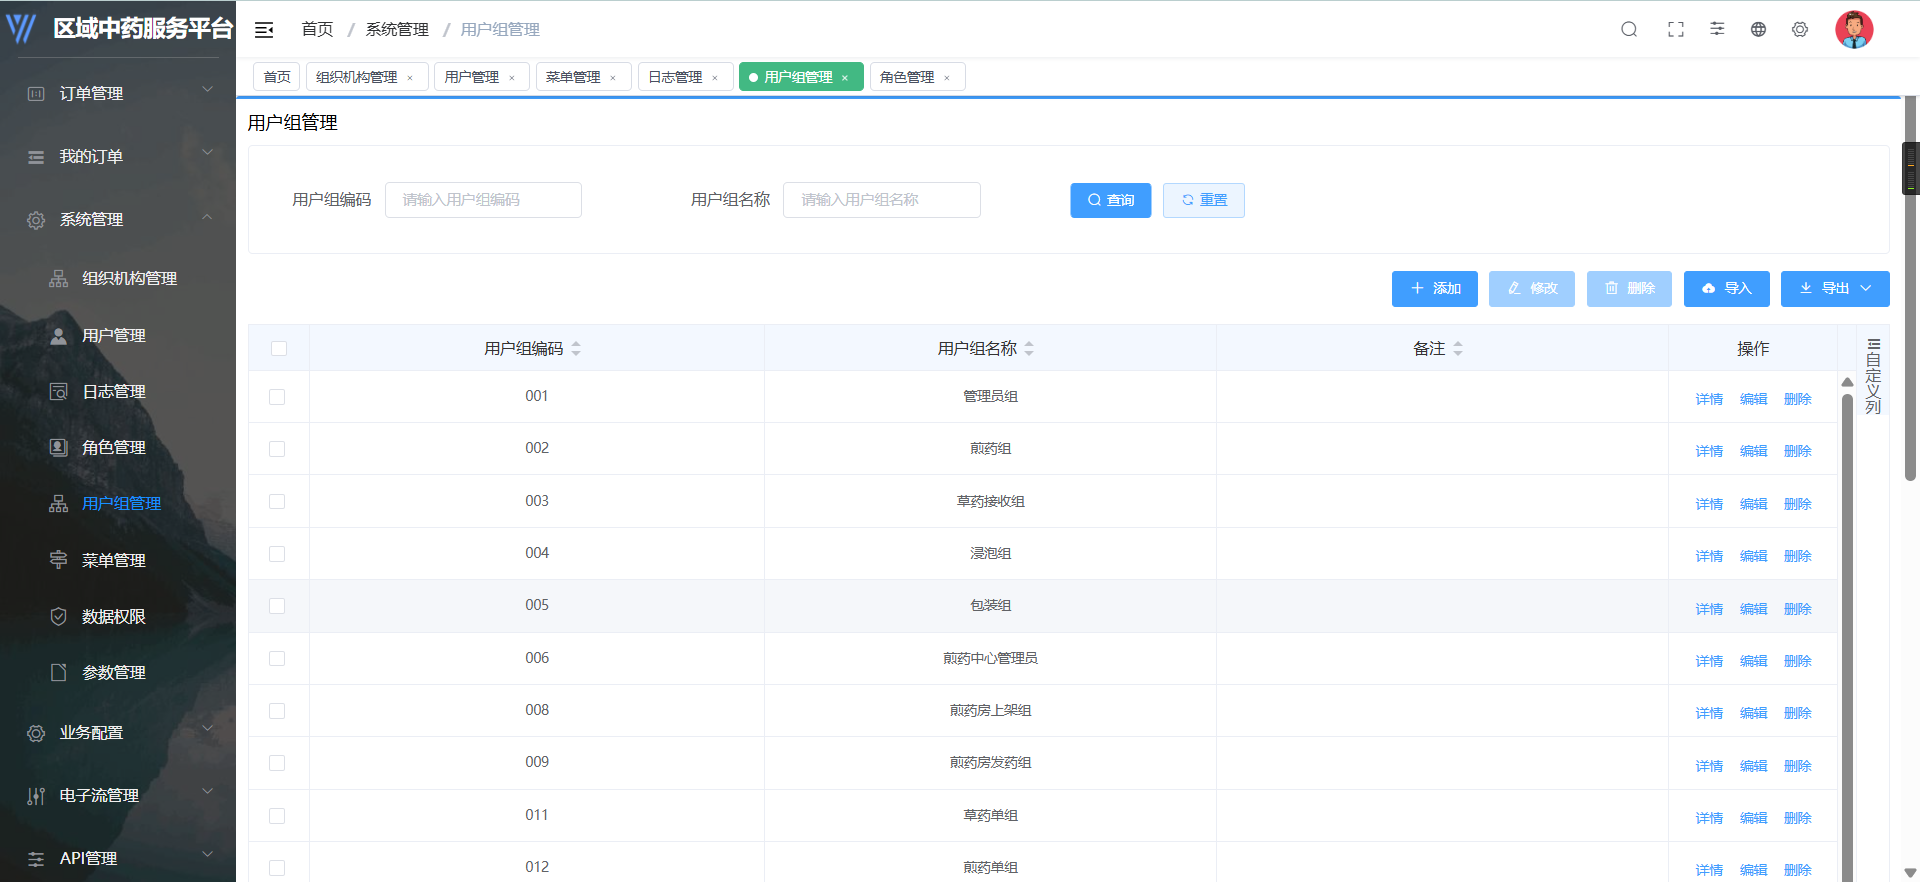1920x882 pixels.
Task: Check the row 006 煎药中心管理员 checkbox
Action: (277, 658)
